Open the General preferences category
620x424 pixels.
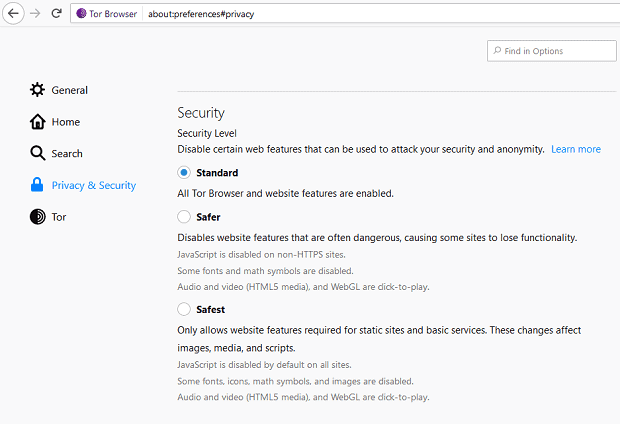click(59, 90)
